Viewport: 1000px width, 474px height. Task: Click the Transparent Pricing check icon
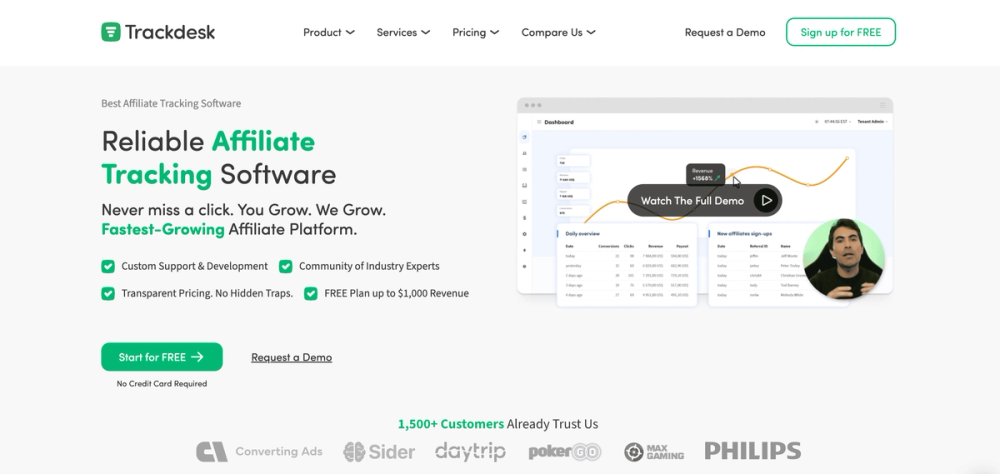108,293
